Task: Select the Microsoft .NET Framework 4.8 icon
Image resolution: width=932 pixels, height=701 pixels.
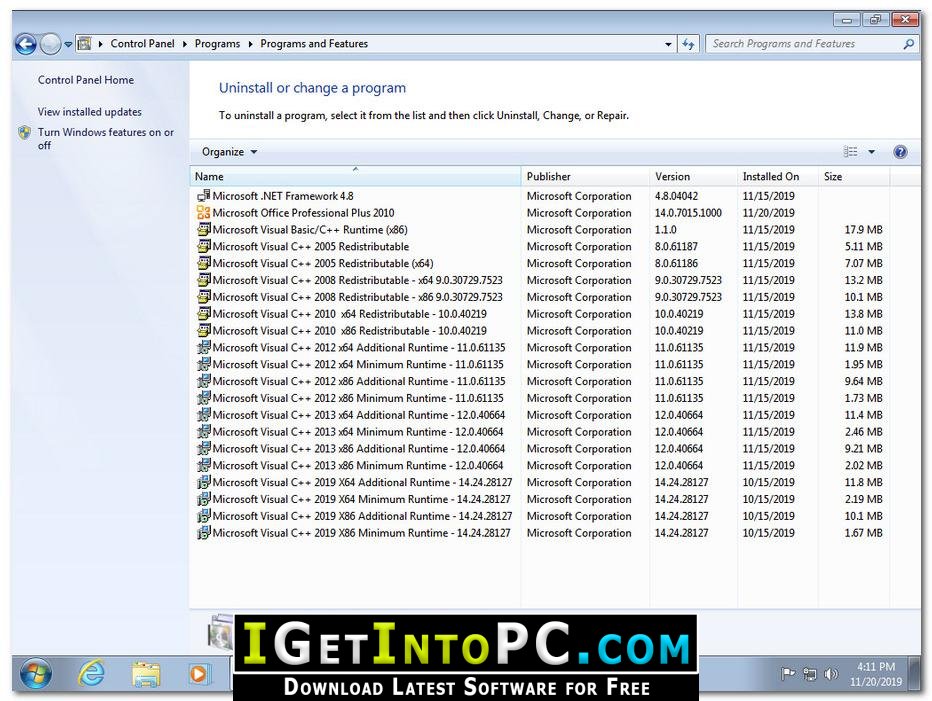Action: (203, 195)
